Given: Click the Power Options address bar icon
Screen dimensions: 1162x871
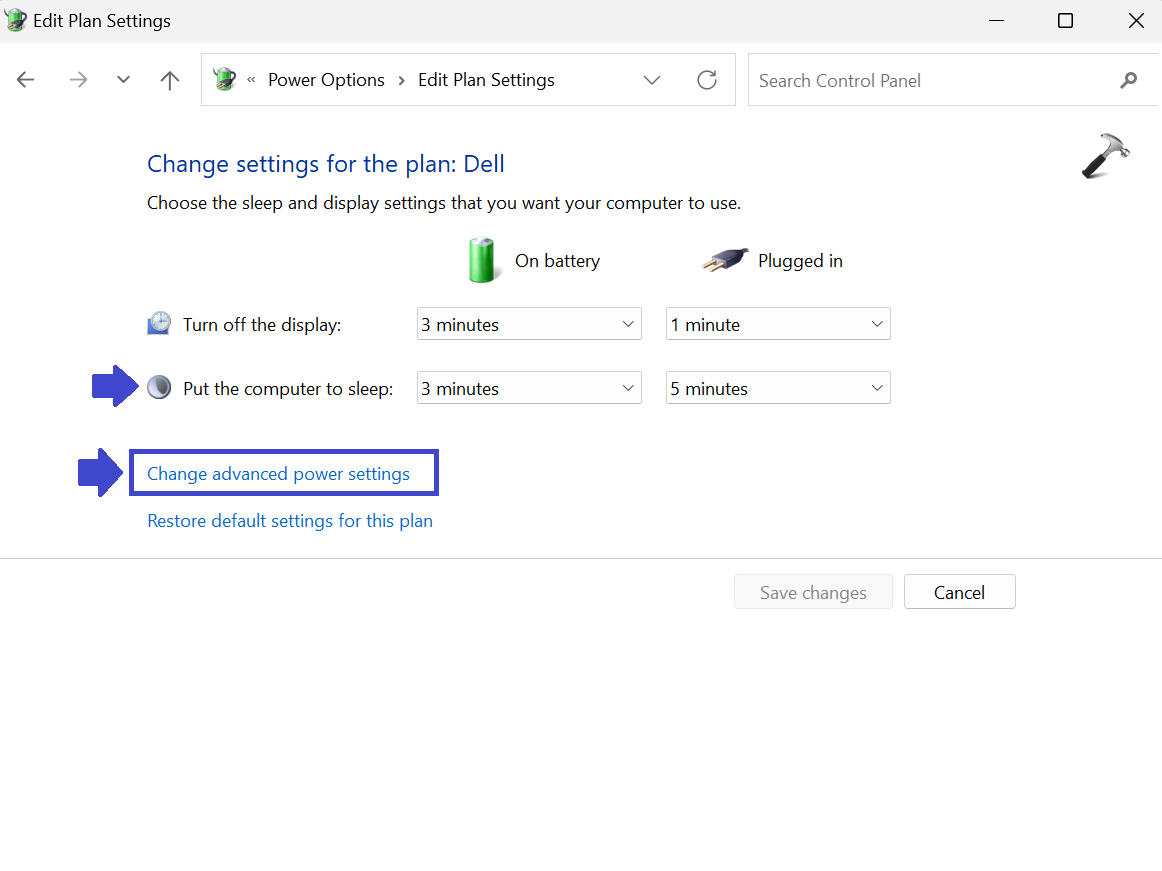Looking at the screenshot, I should click(x=225, y=80).
